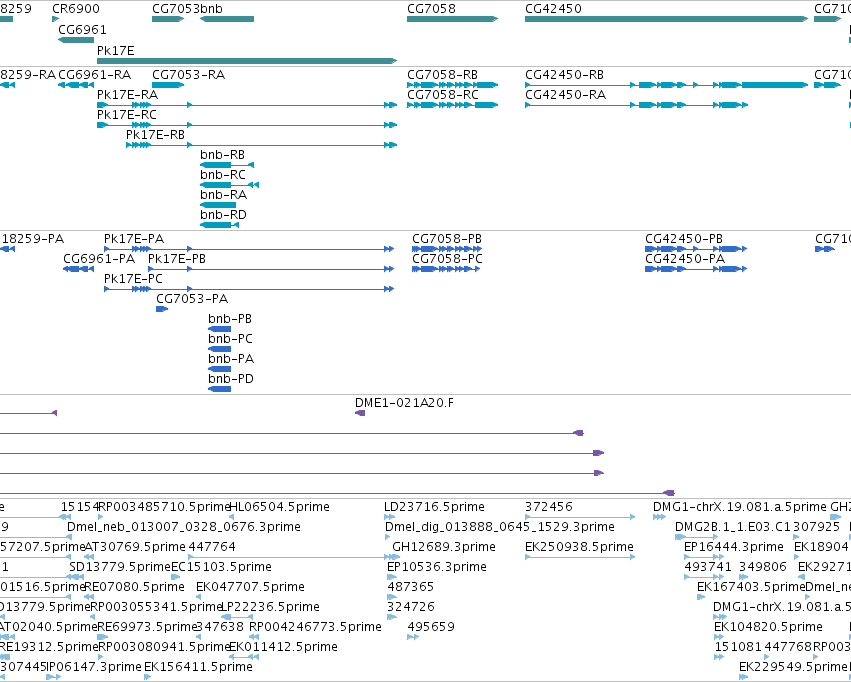Select the CG6961-PA protein label
Viewport: 851px width, 682px height.
click(x=99, y=259)
